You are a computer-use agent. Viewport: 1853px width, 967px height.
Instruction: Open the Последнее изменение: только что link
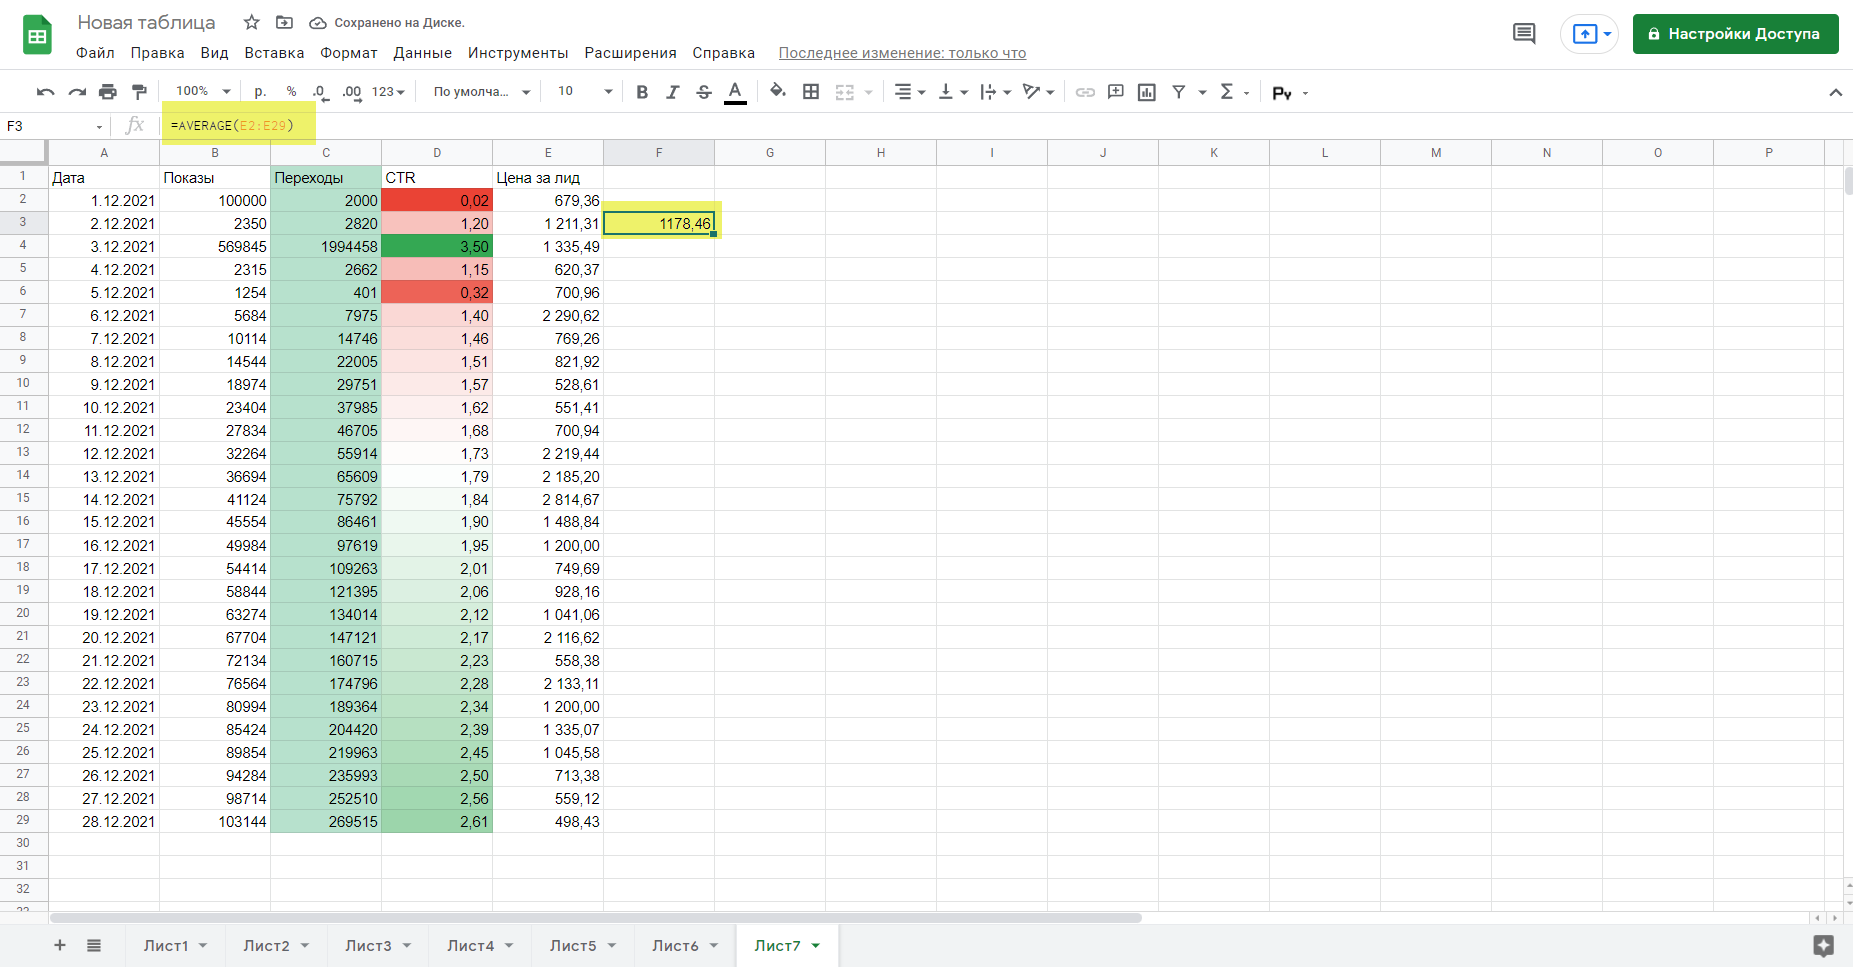coord(902,53)
